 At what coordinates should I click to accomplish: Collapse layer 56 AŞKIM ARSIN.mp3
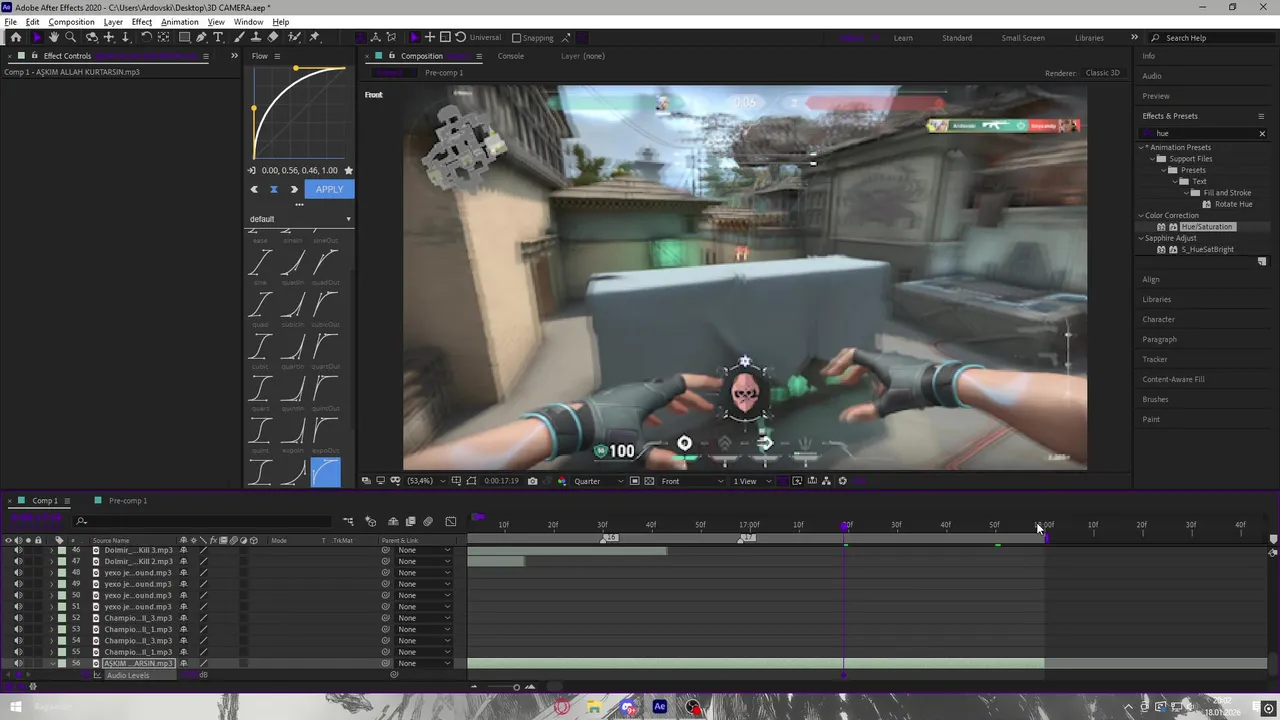[x=52, y=663]
